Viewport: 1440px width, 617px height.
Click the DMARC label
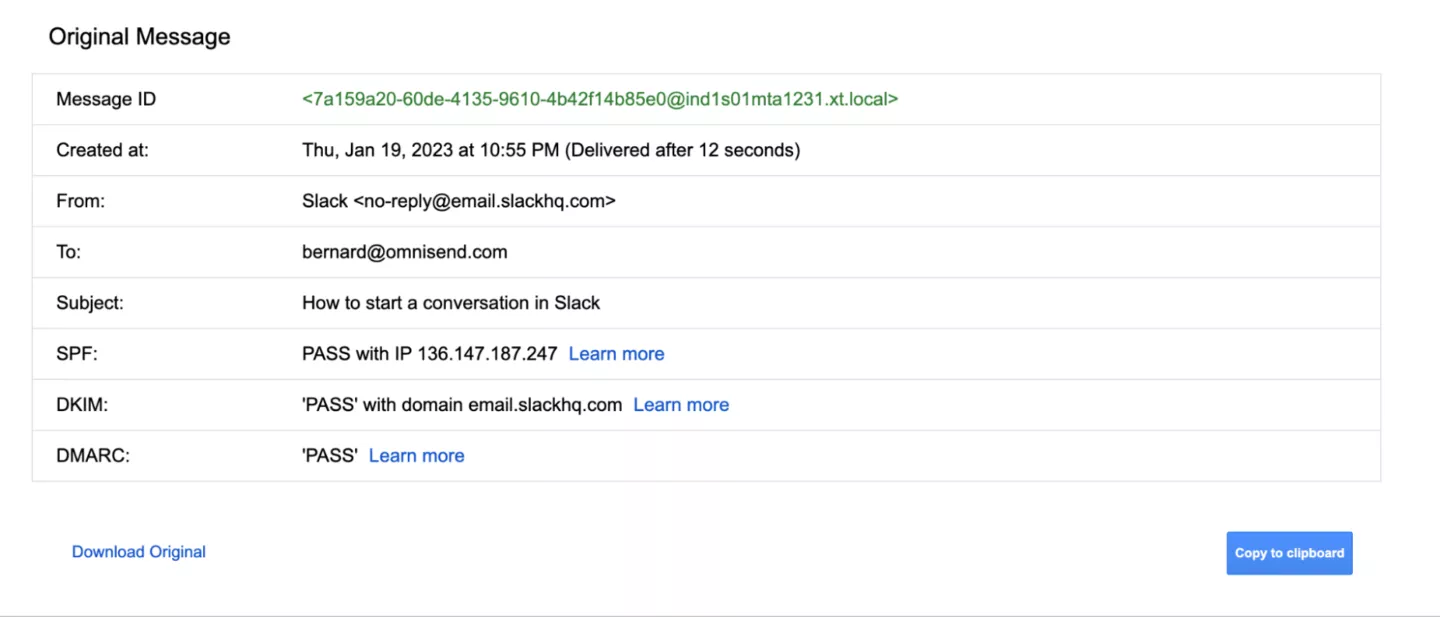point(93,456)
